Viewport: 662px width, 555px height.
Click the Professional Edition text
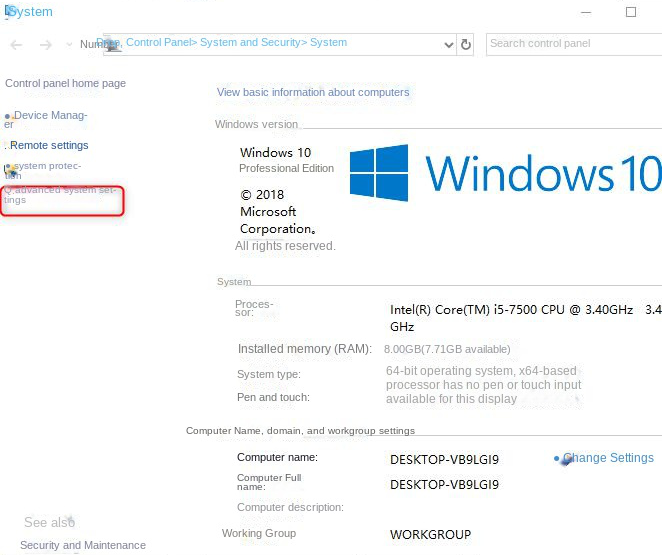pyautogui.click(x=286, y=168)
